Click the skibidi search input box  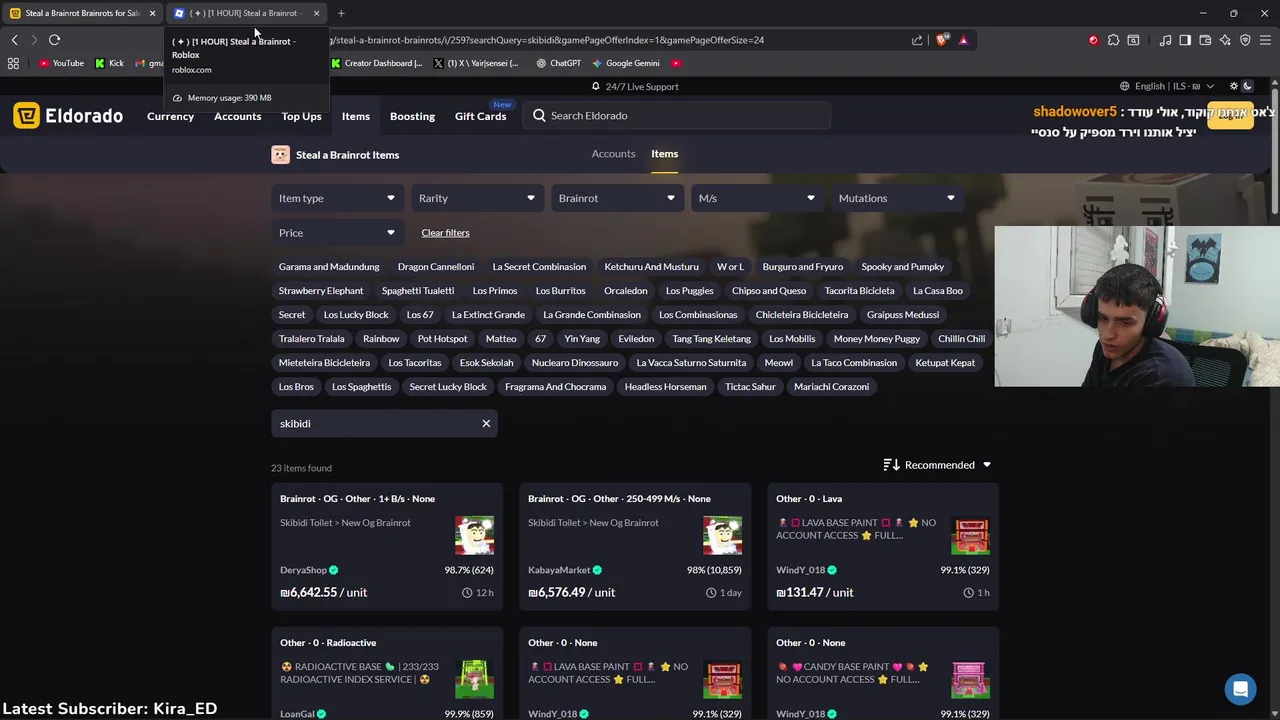(x=384, y=424)
